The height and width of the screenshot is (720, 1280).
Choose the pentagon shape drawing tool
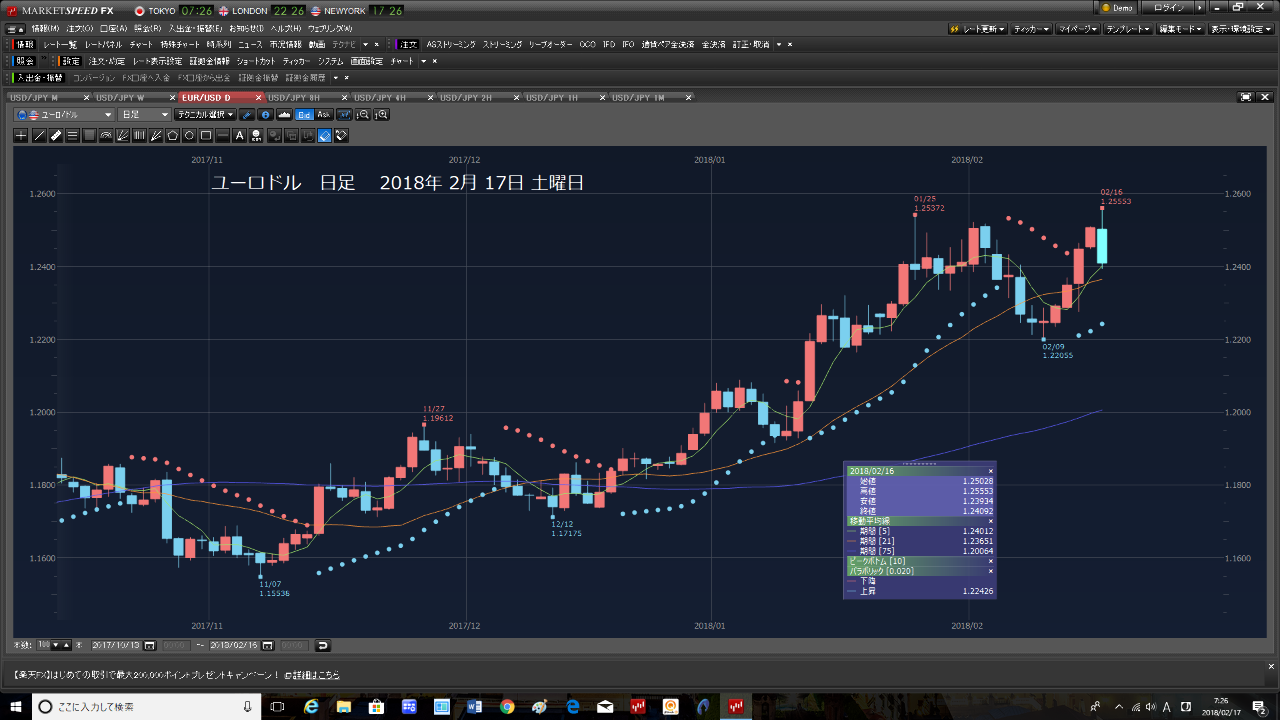click(172, 135)
